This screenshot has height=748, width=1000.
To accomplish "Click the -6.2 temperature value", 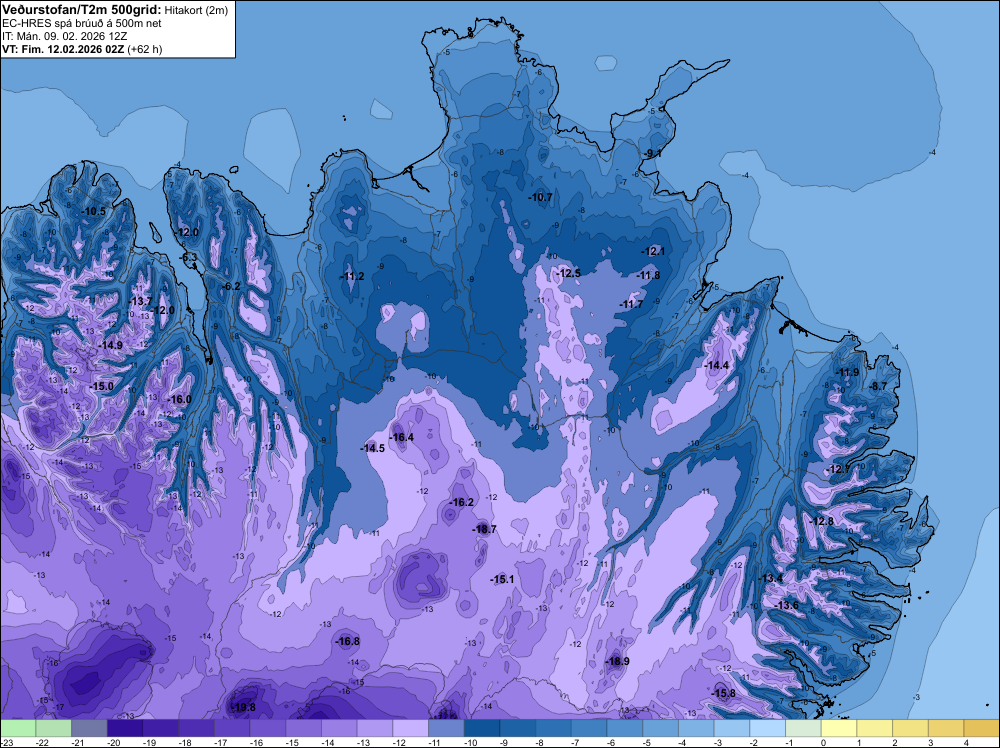I will 232,286.
